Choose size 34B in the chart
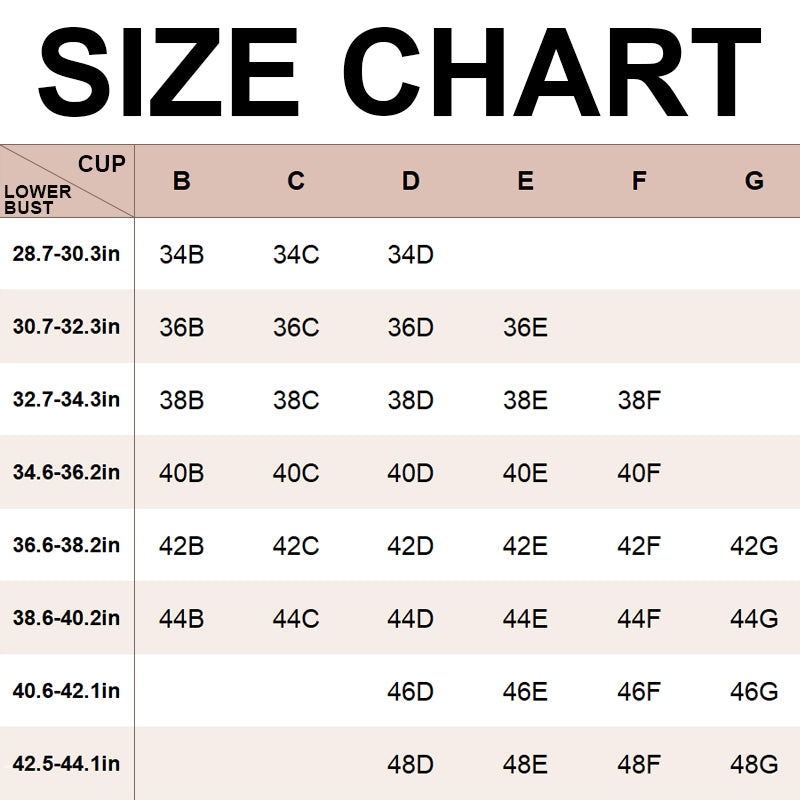 click(182, 254)
